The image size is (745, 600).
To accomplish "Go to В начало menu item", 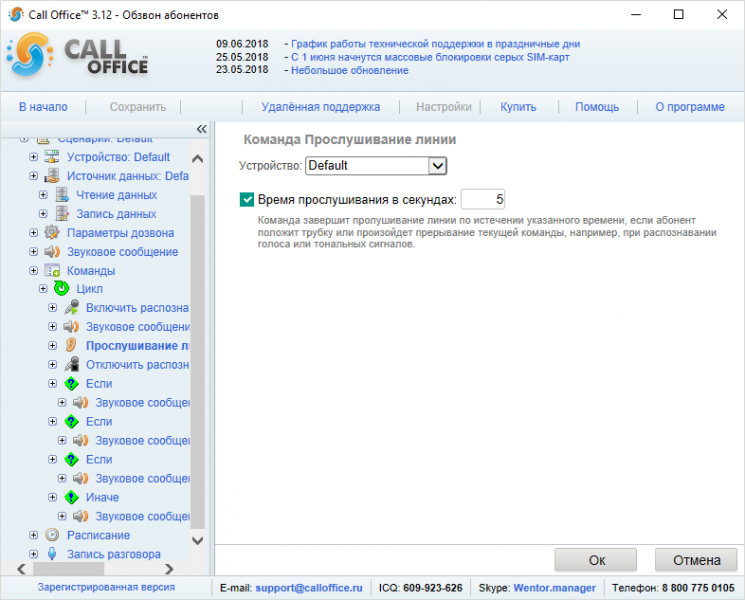I will (x=43, y=107).
